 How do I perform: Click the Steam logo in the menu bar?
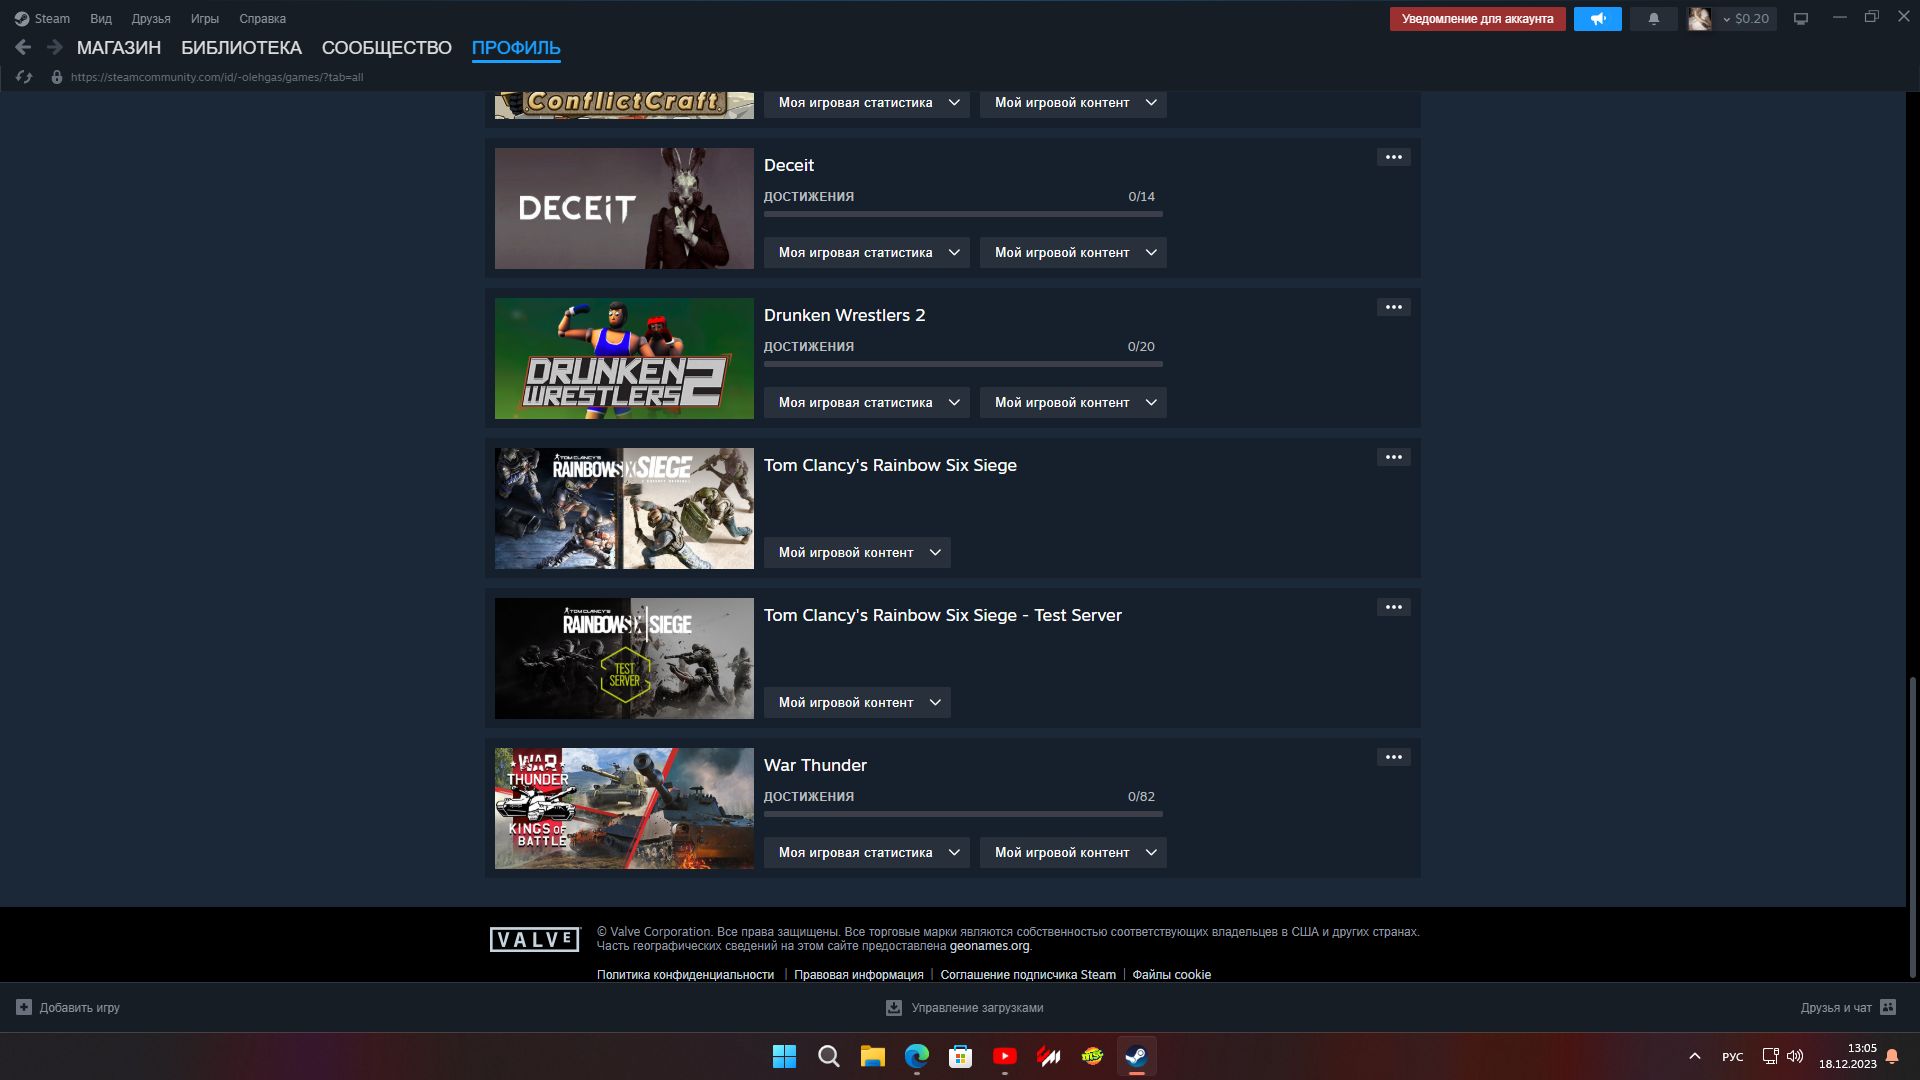[22, 19]
